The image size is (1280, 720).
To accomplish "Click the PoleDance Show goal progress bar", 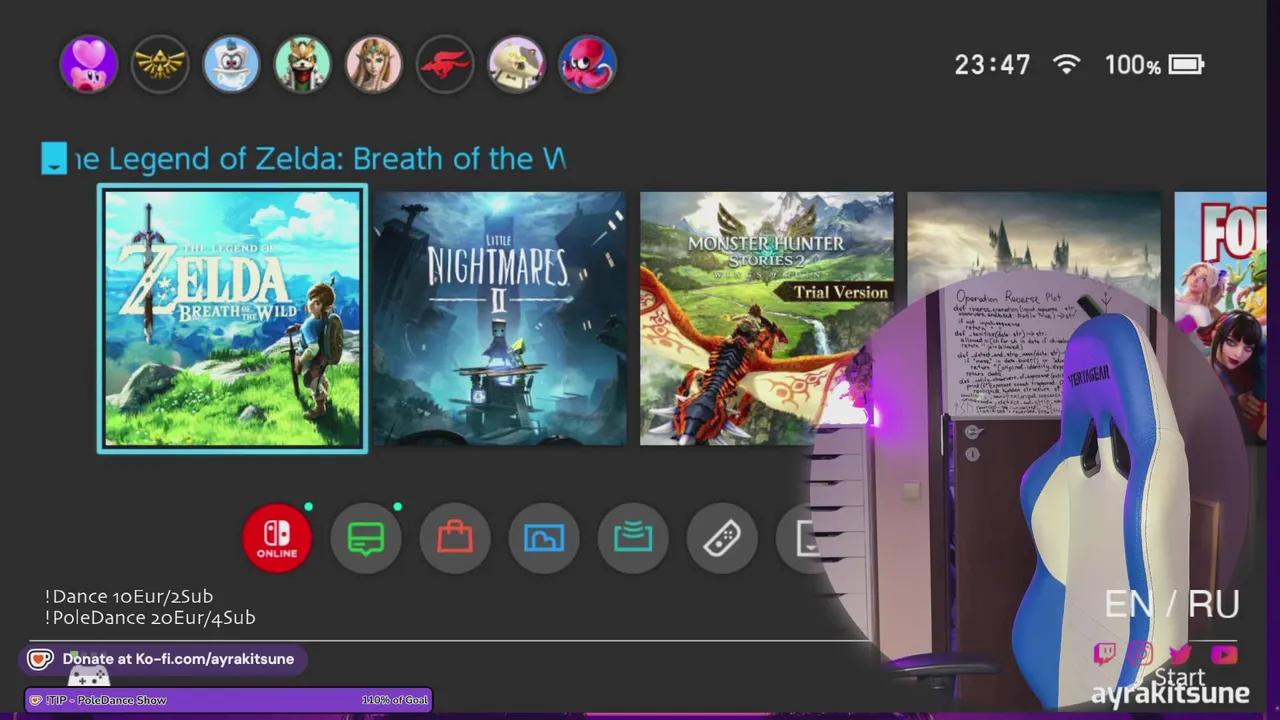I will [229, 700].
